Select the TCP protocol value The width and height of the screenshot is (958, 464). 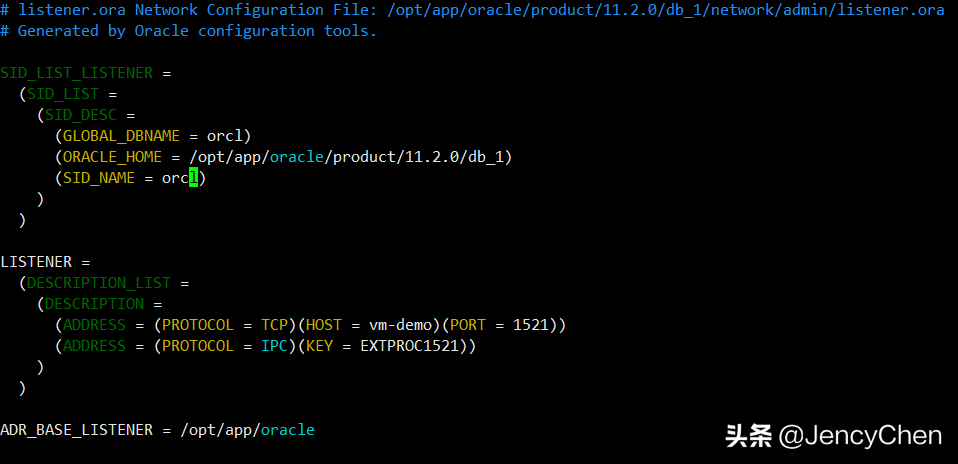coord(275,325)
